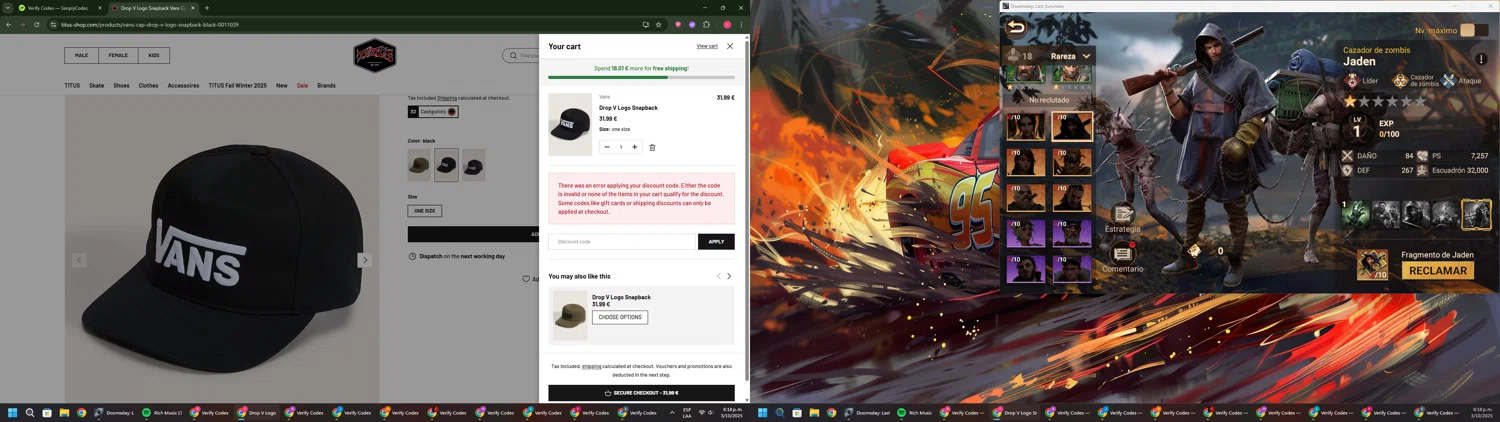The height and width of the screenshot is (422, 1500).
Task: Click the free shipping progress bar
Action: (641, 77)
